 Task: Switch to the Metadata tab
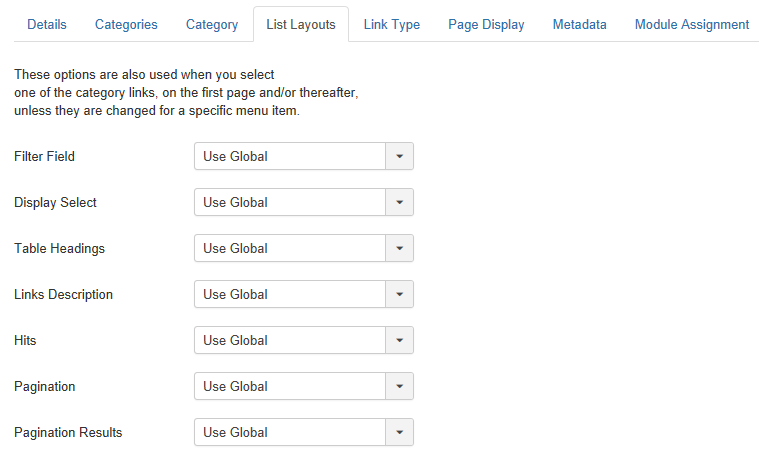579,24
